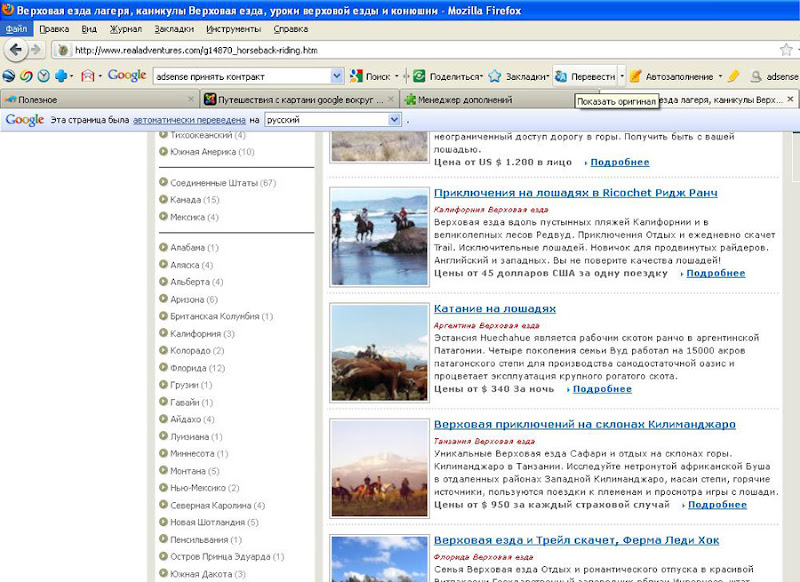Select Флорида (12) in region list
The image size is (800, 582).
point(197,368)
